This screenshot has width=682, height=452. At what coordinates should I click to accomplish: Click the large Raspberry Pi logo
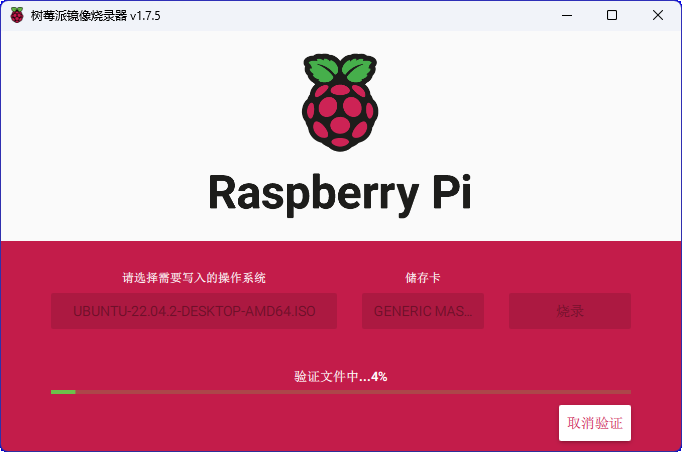(340, 102)
